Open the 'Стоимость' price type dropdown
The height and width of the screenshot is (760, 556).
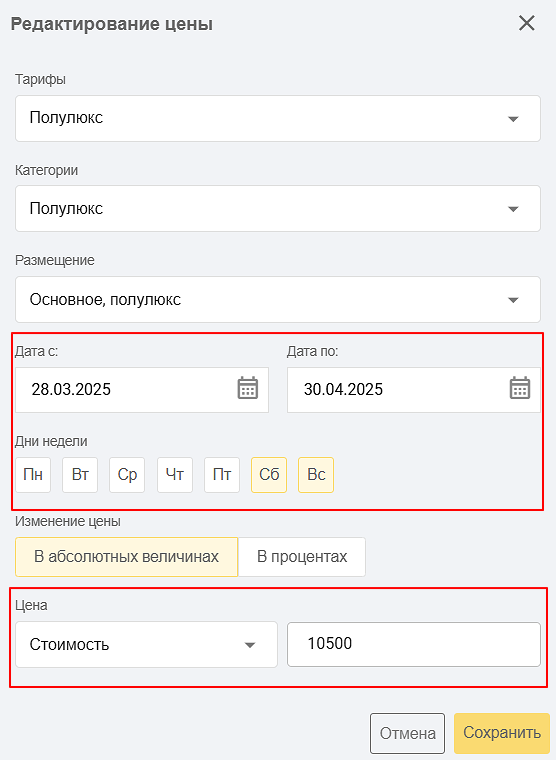point(146,645)
